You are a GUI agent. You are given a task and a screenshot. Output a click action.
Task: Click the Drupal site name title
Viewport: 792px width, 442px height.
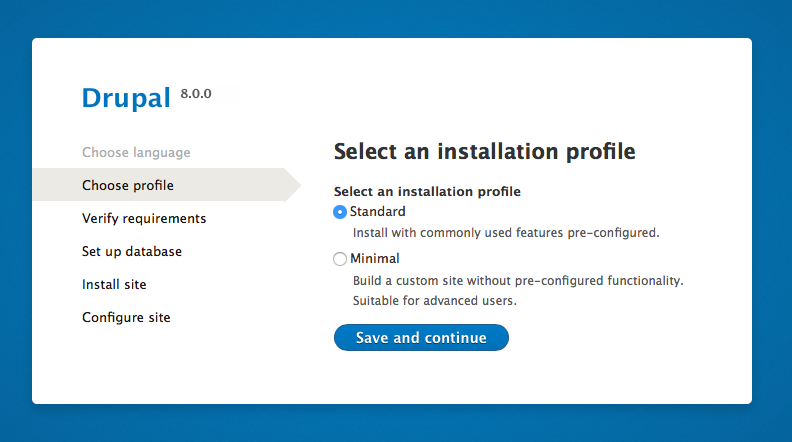coord(127,98)
